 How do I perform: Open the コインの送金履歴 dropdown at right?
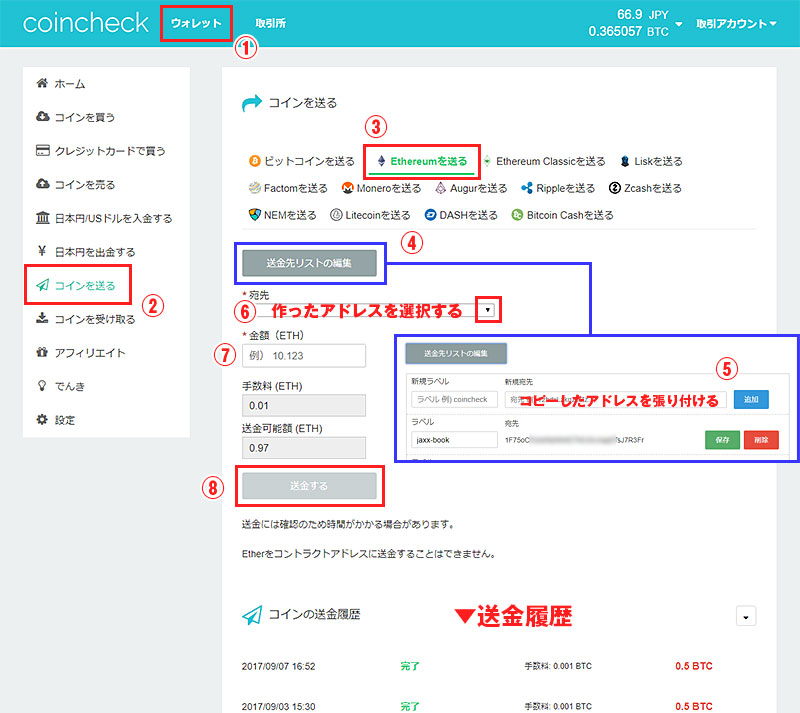(x=746, y=617)
